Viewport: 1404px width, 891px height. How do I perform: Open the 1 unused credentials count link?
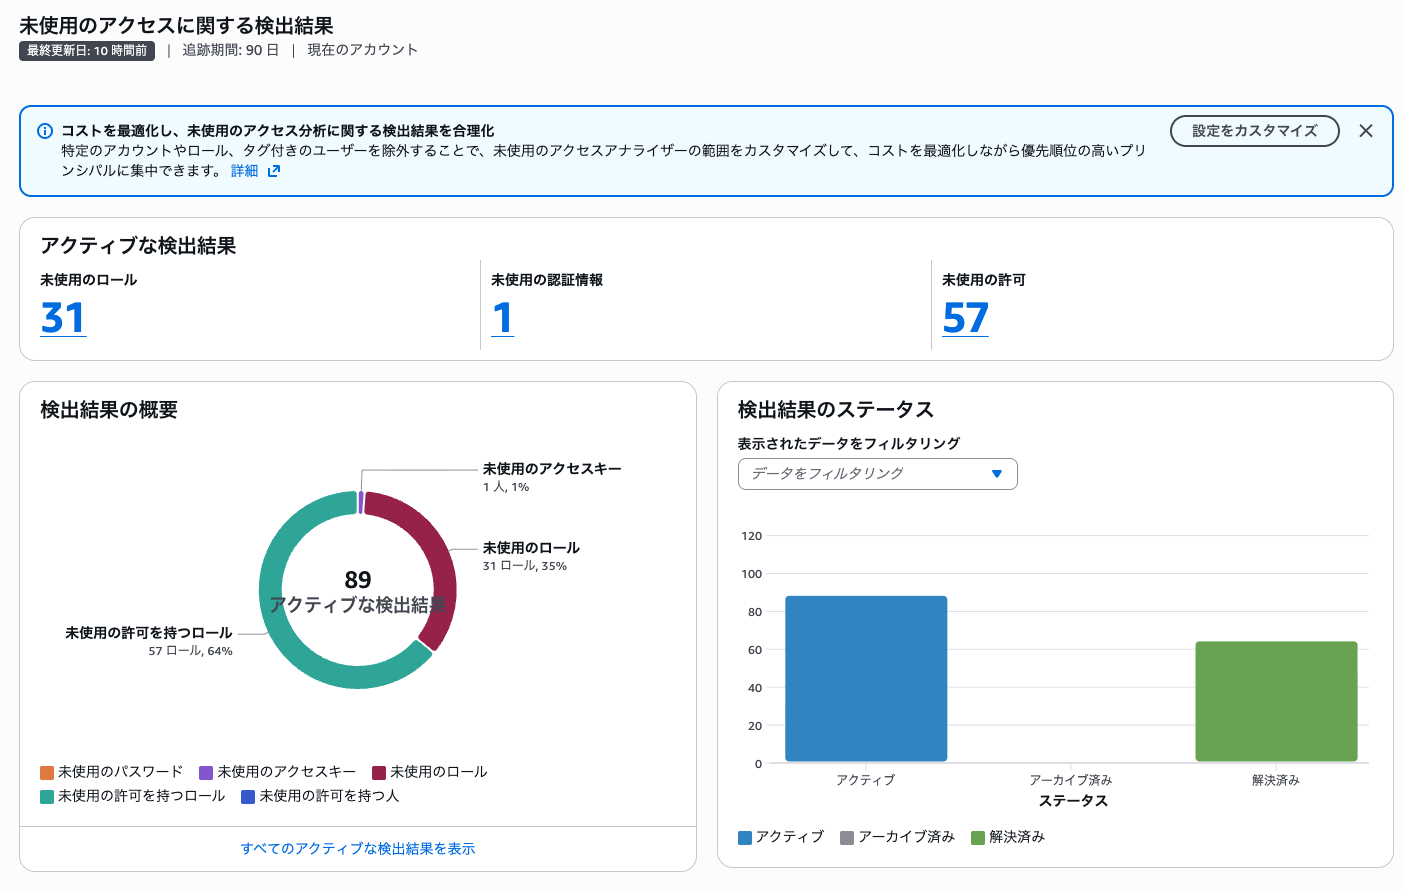tap(503, 318)
